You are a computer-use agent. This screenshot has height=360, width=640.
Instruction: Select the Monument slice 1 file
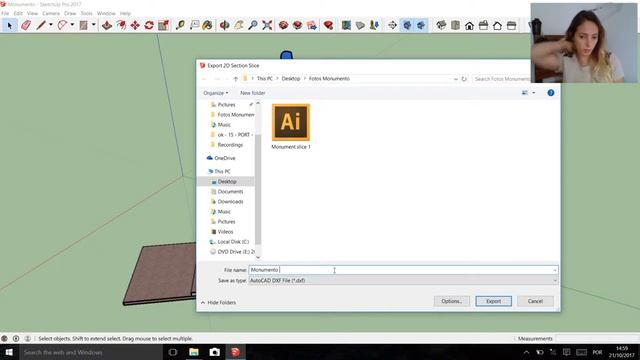pos(291,127)
